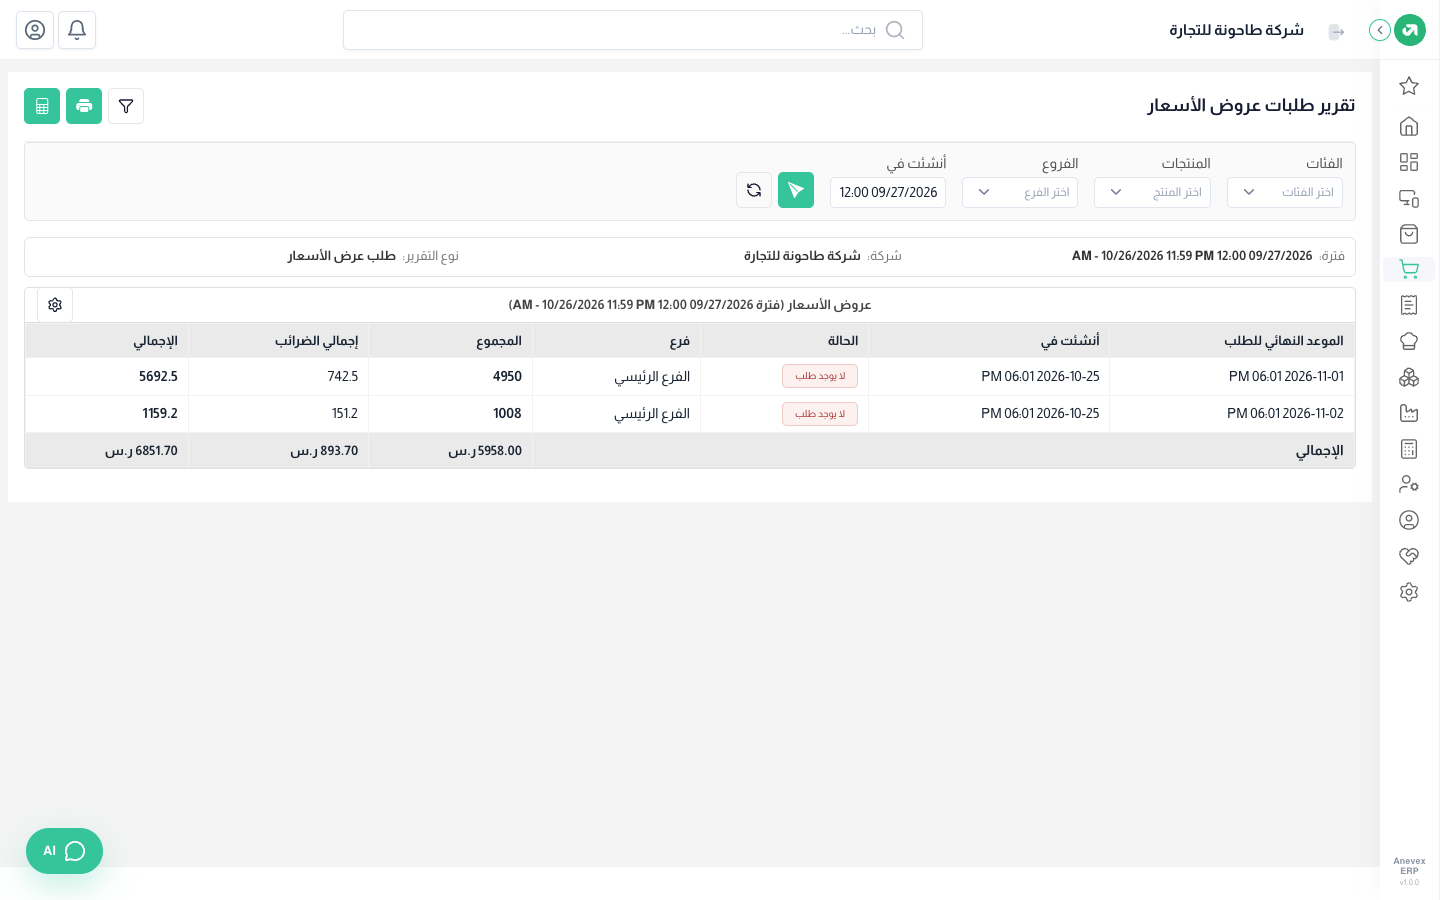
Task: Open inventory cubes icon in sidebar
Action: tap(1409, 377)
